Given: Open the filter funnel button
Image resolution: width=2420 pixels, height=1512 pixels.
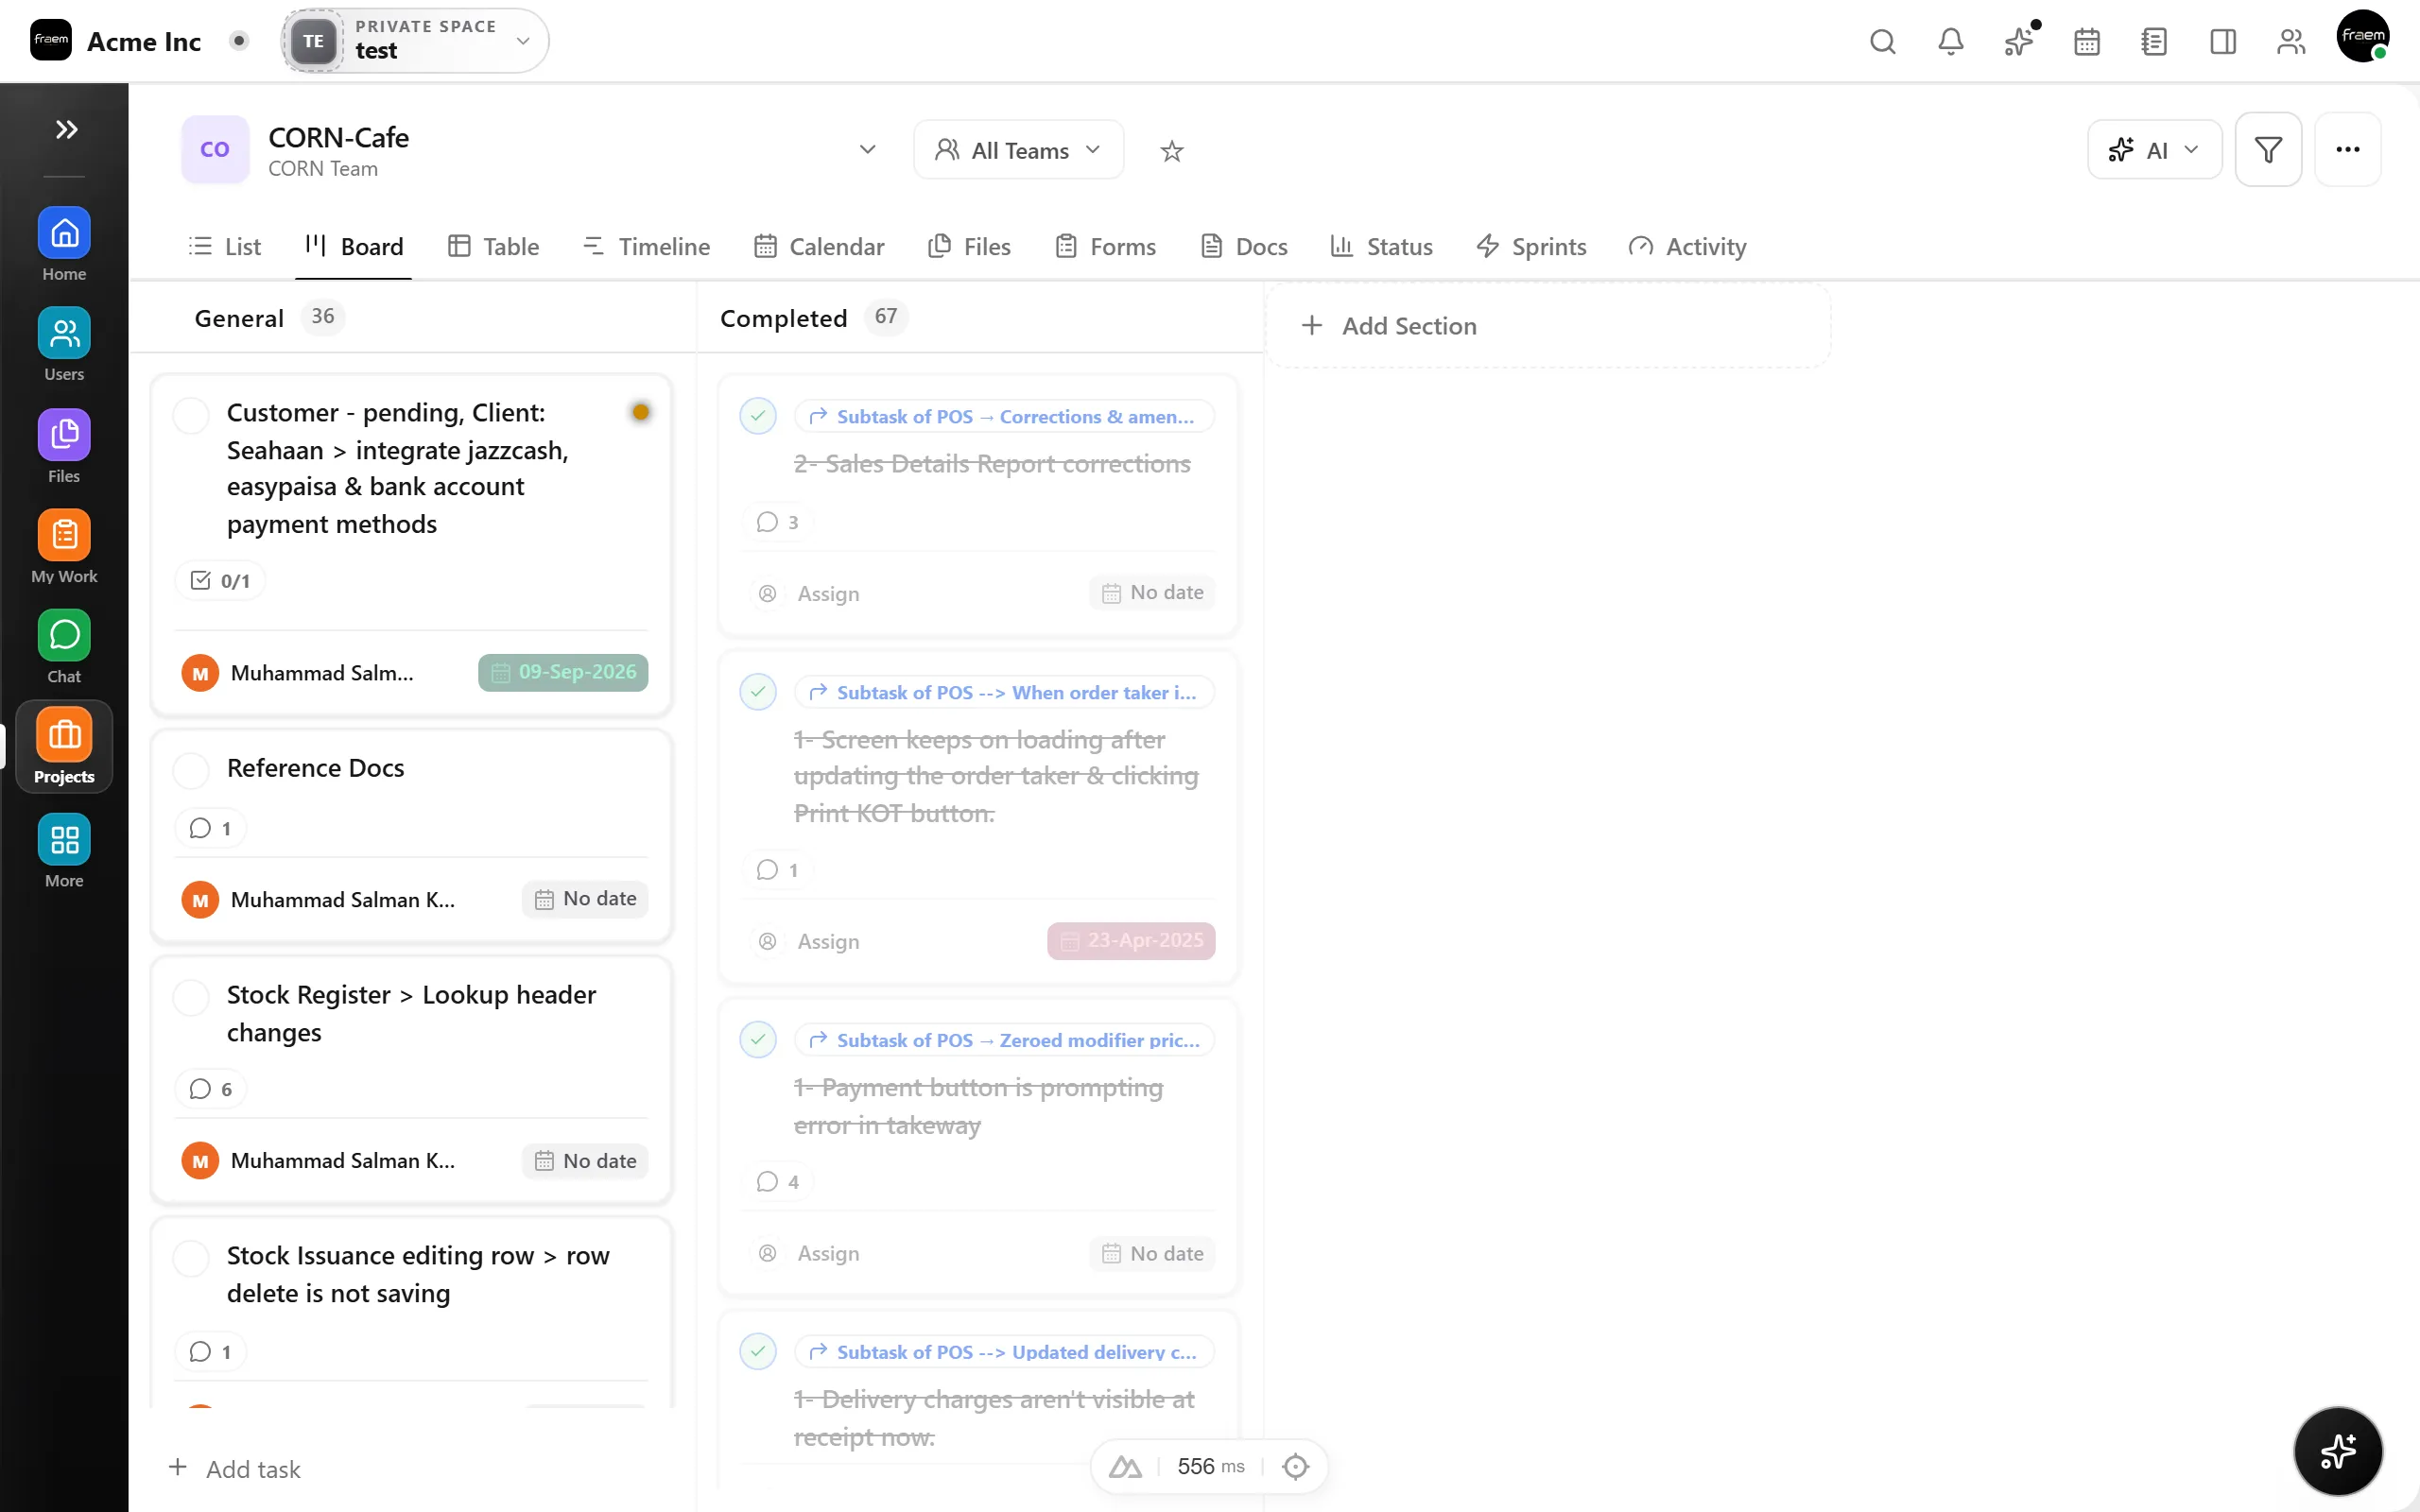Looking at the screenshot, I should pyautogui.click(x=2268, y=150).
